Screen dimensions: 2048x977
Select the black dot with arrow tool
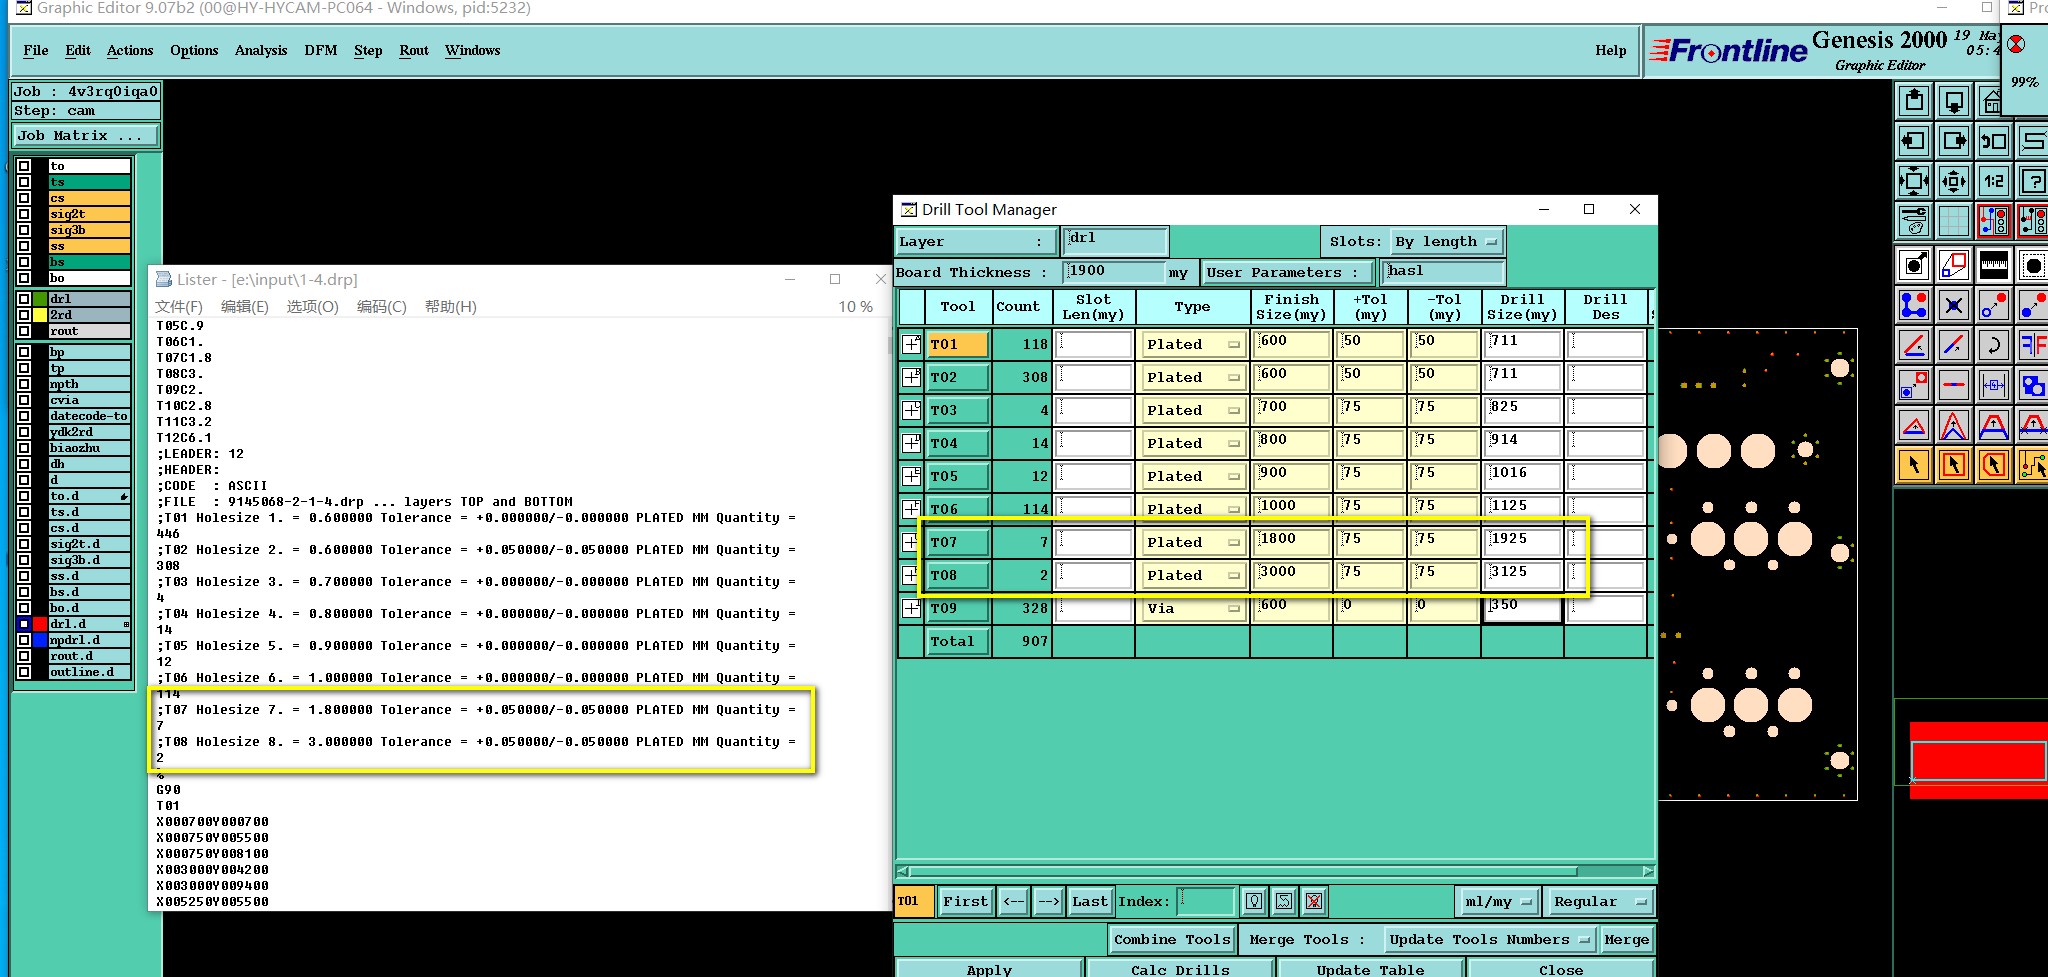coord(1914,265)
